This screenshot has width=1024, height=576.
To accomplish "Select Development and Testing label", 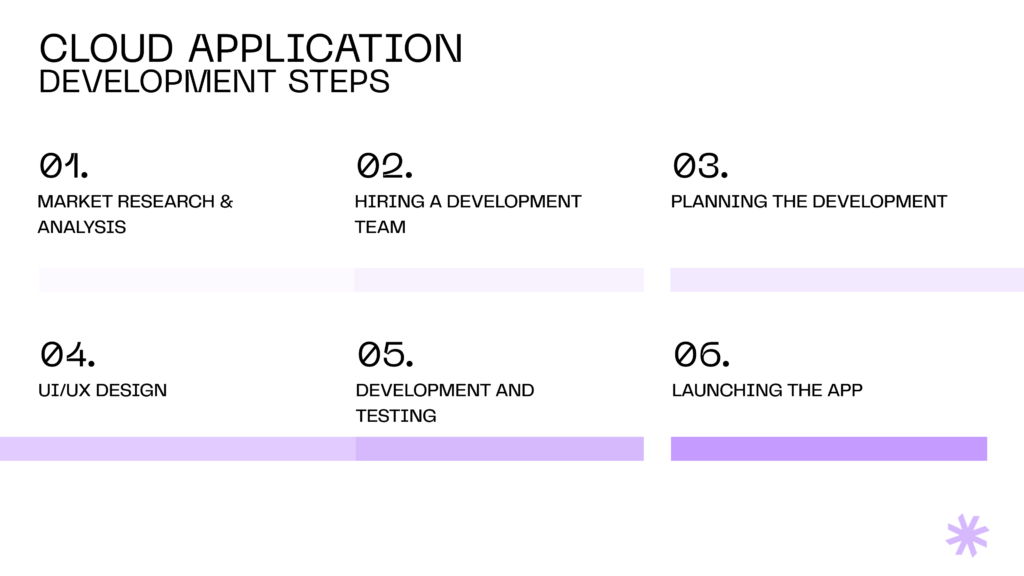I will click(x=445, y=403).
